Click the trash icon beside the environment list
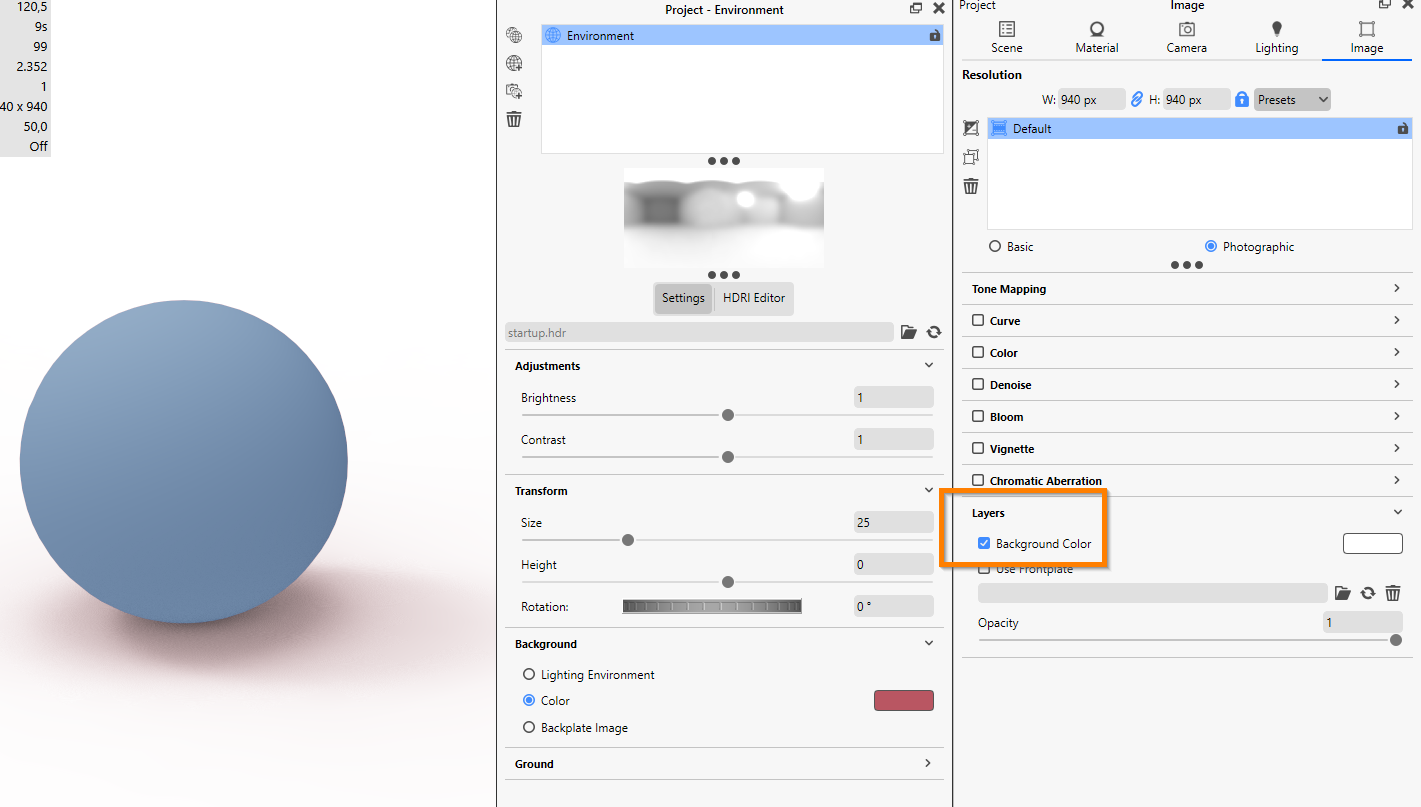The height and width of the screenshot is (807, 1421). [514, 119]
